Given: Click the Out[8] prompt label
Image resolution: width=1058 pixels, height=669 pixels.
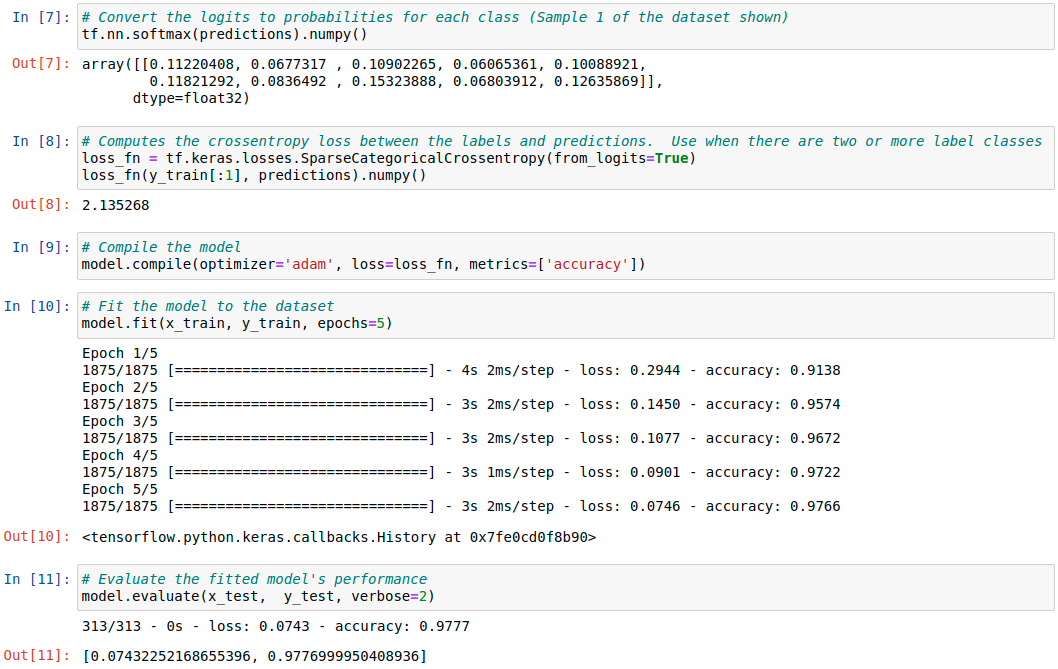Looking at the screenshot, I should tap(40, 205).
